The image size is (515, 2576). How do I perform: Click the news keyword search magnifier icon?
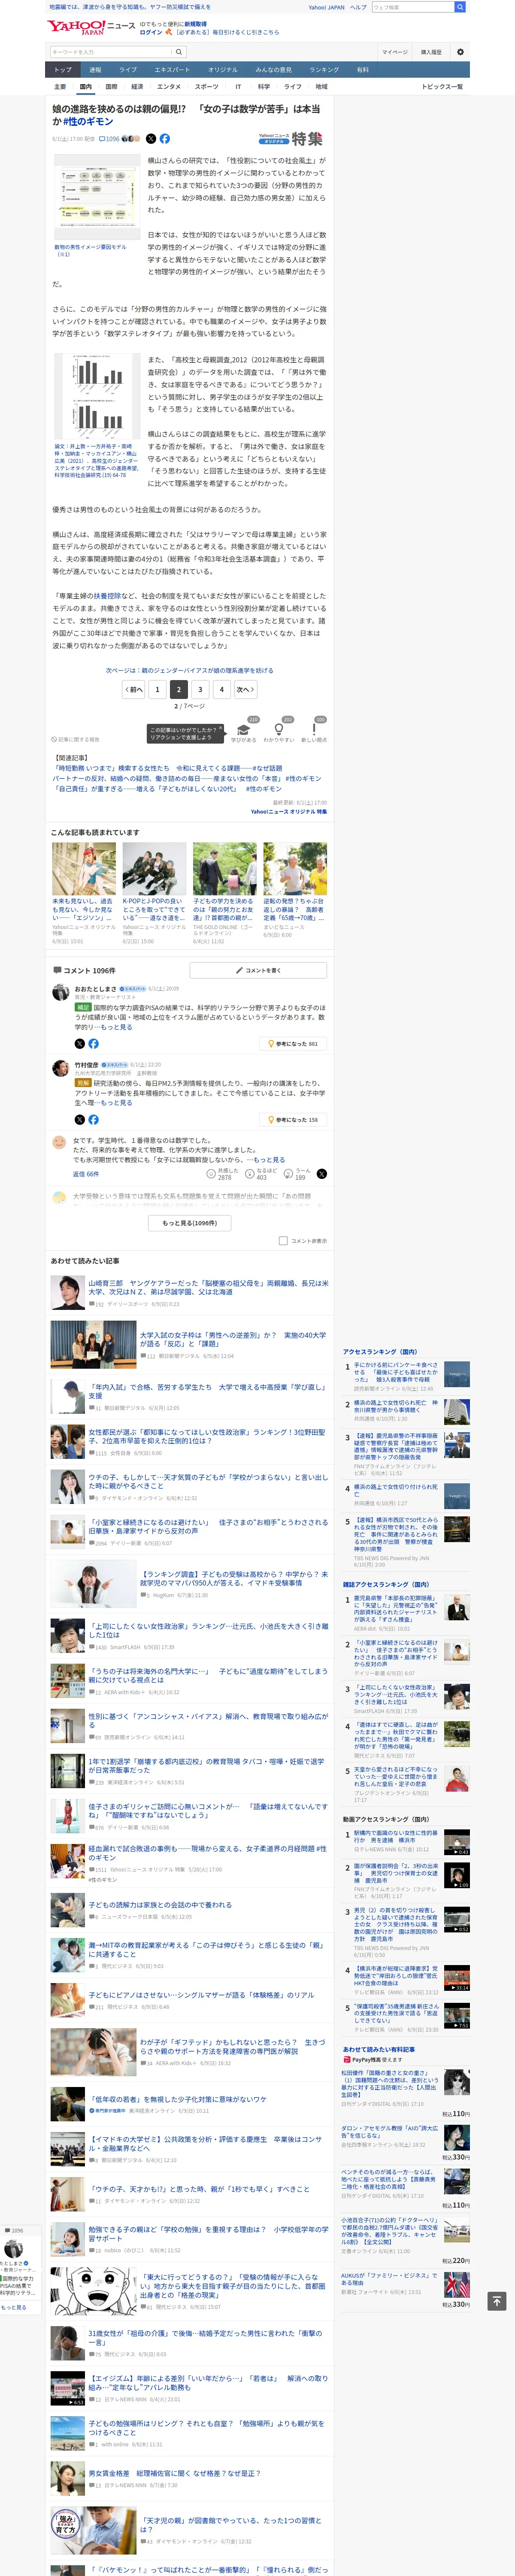tap(179, 52)
